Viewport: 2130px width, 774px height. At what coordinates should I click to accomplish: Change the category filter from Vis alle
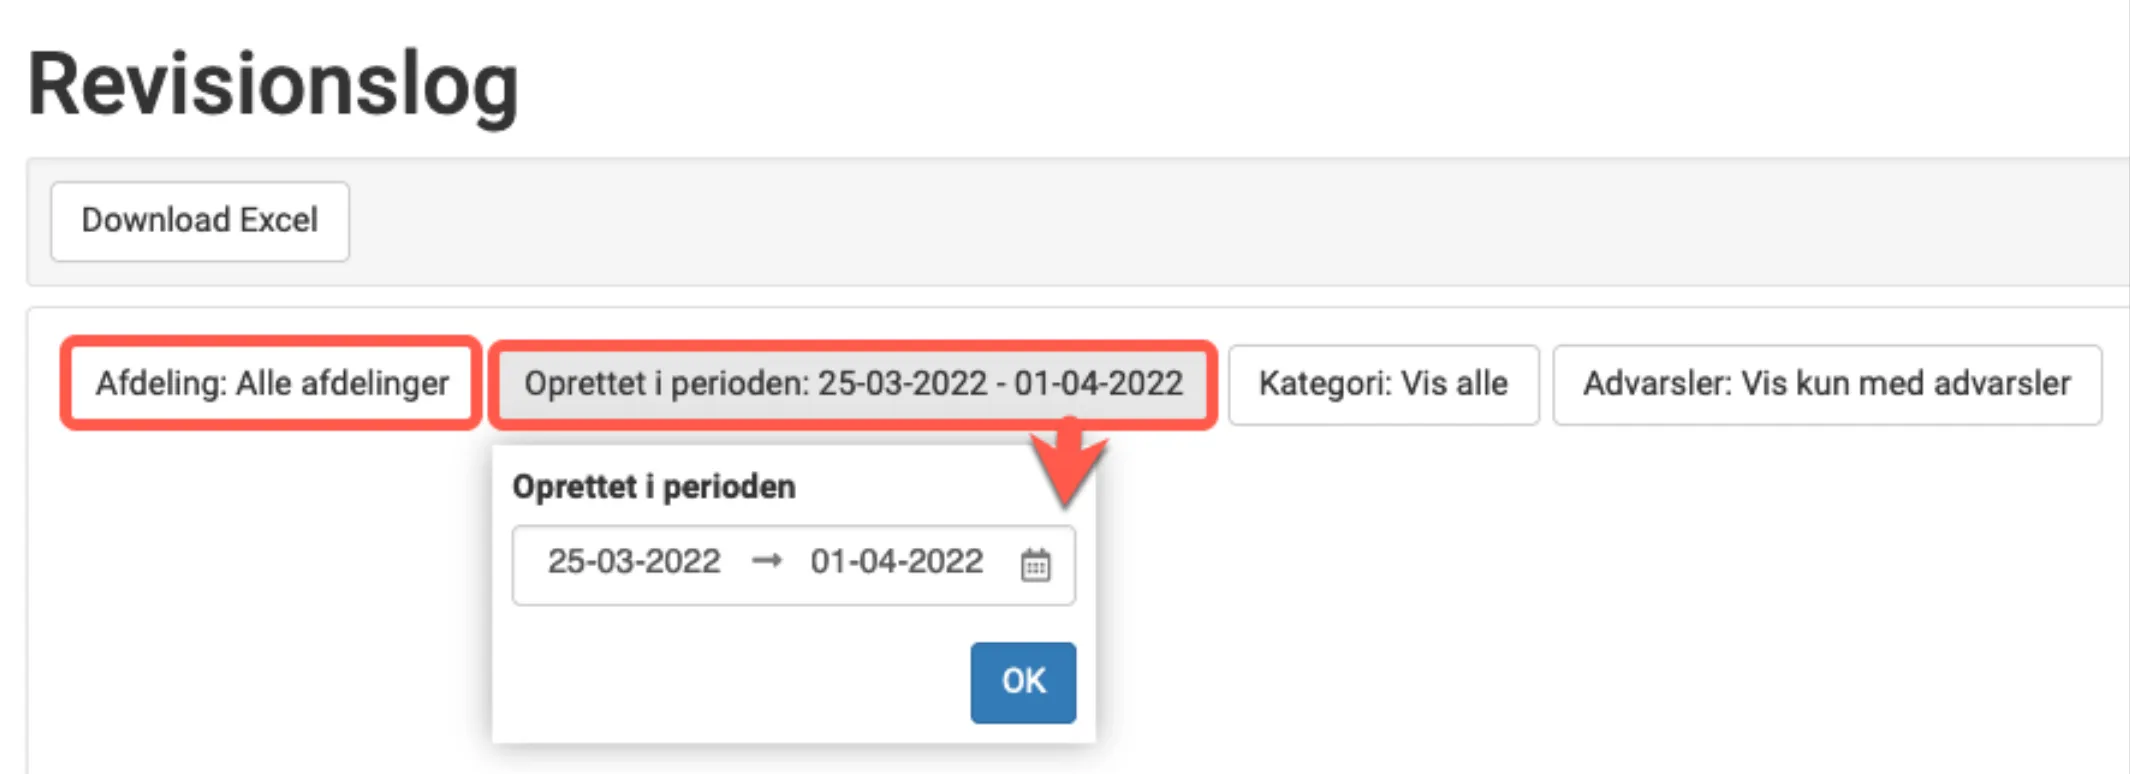1383,384
